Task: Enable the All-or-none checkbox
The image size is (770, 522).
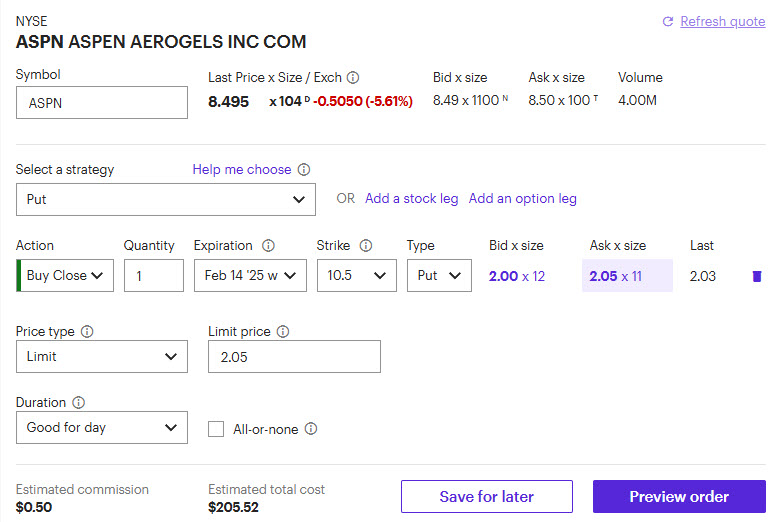Action: coord(216,429)
